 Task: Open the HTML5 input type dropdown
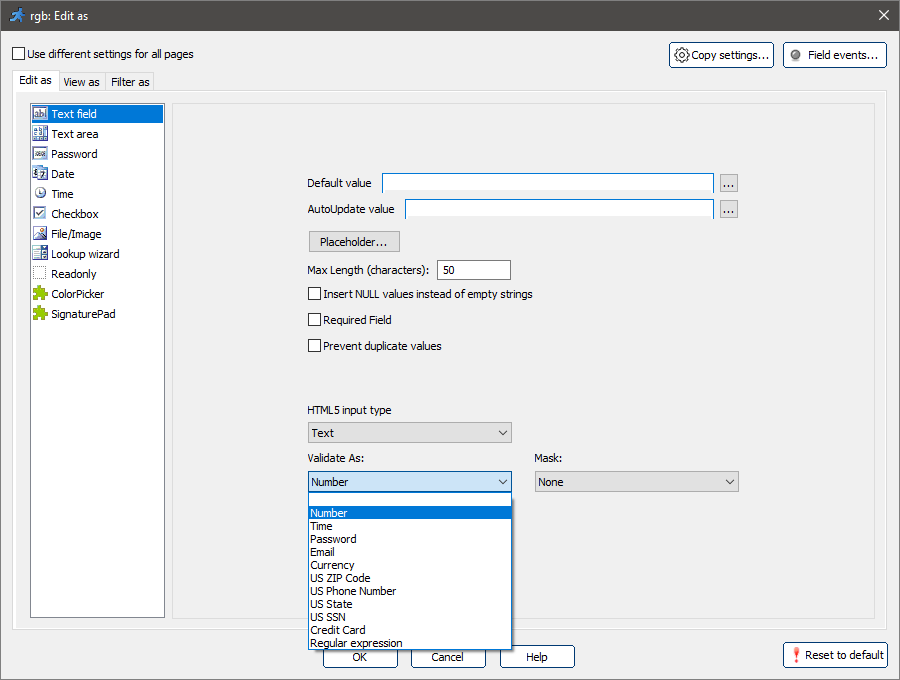(410, 432)
